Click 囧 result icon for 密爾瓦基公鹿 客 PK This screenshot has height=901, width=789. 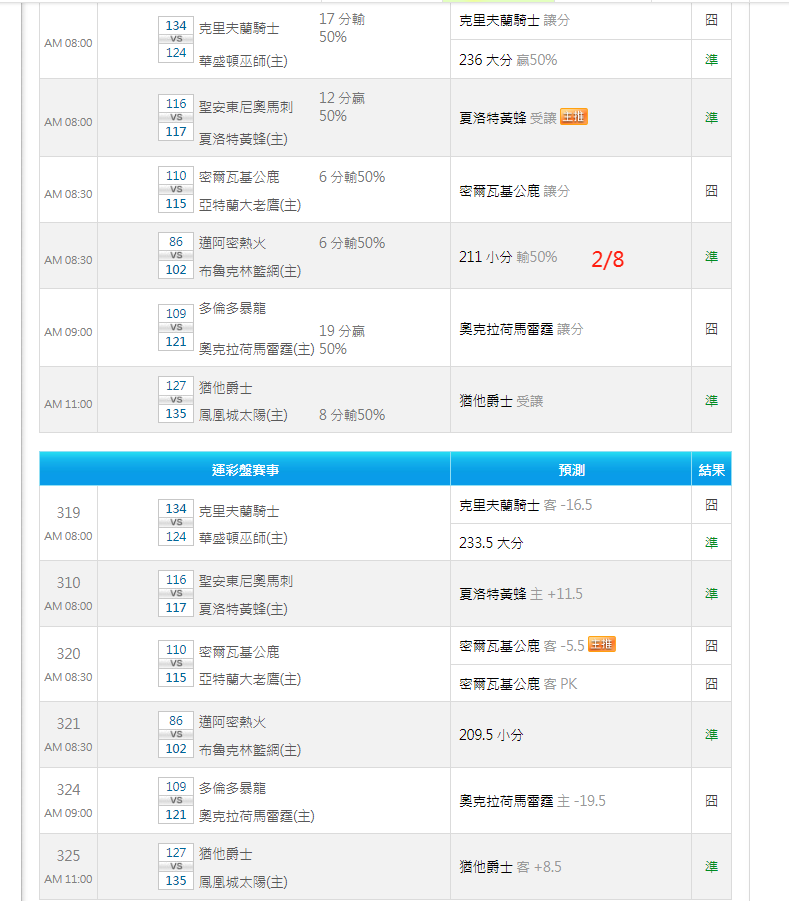coord(711,684)
